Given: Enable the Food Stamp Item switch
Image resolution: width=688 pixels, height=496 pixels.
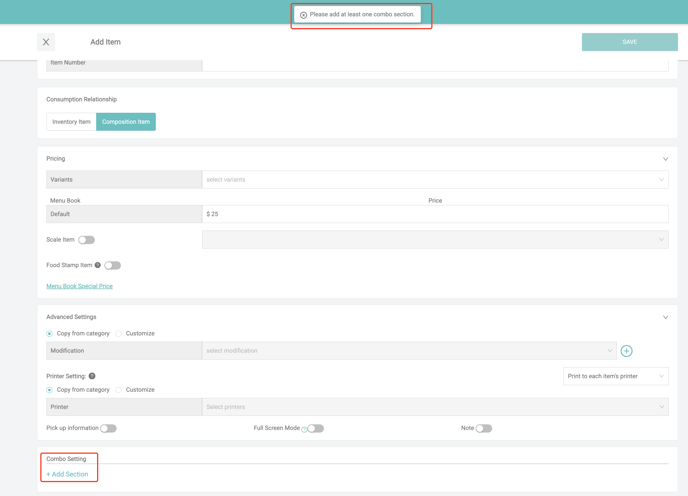Looking at the screenshot, I should 112,265.
